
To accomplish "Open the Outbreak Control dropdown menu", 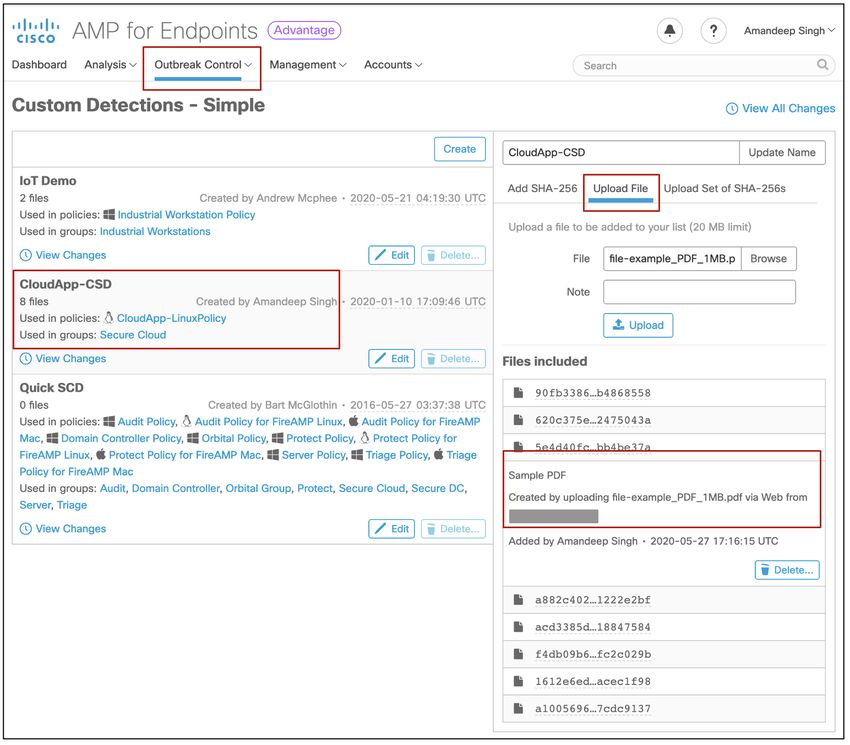I will [x=203, y=65].
